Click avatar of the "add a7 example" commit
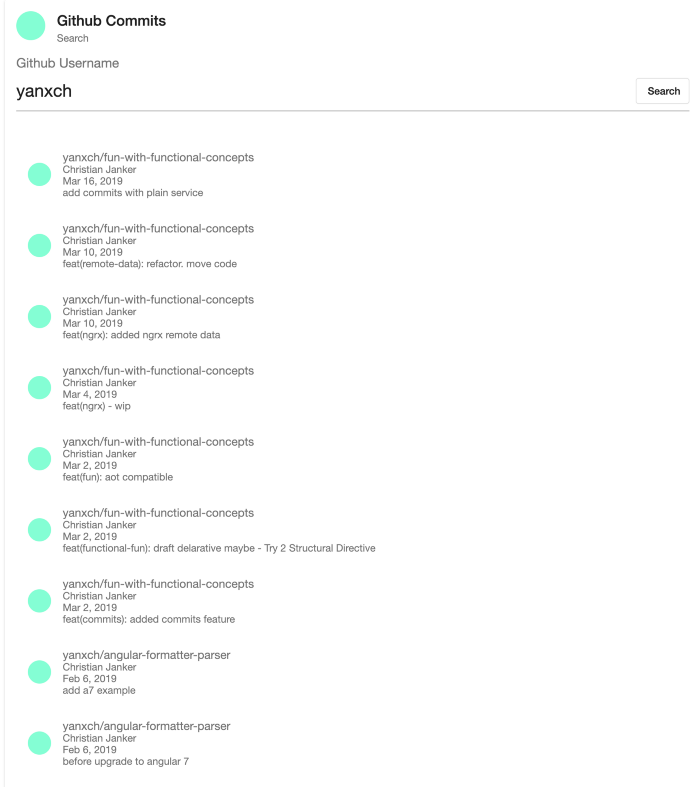 coord(40,672)
